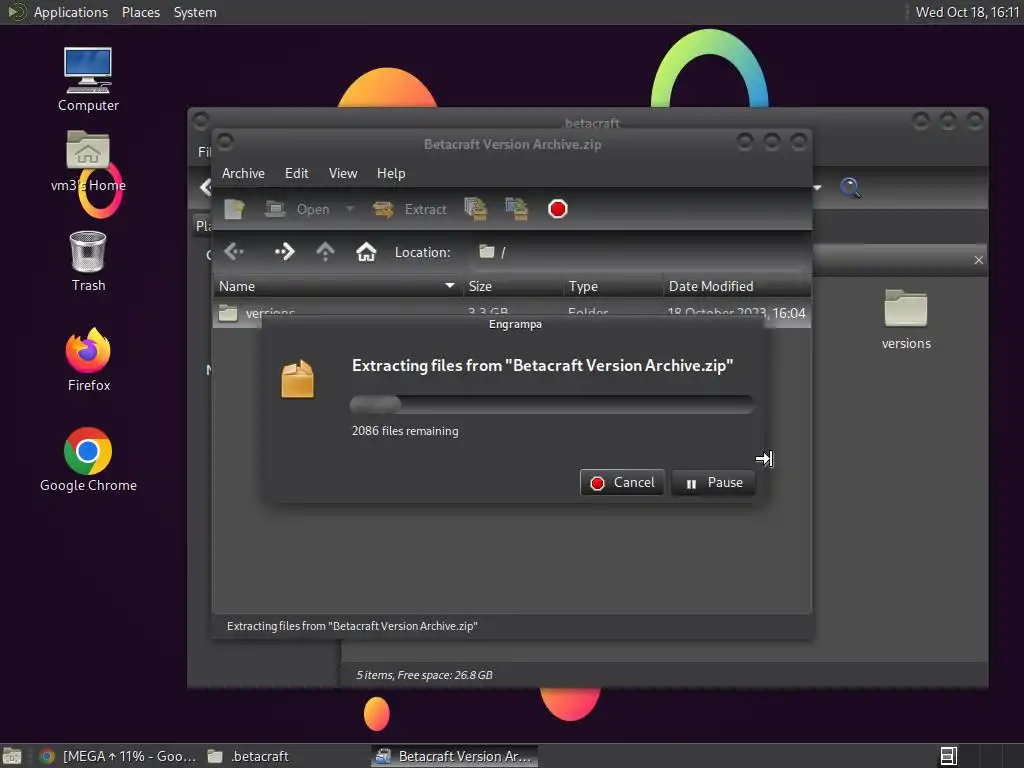Click the new archive toolbar icon
1024x768 pixels.
(234, 209)
